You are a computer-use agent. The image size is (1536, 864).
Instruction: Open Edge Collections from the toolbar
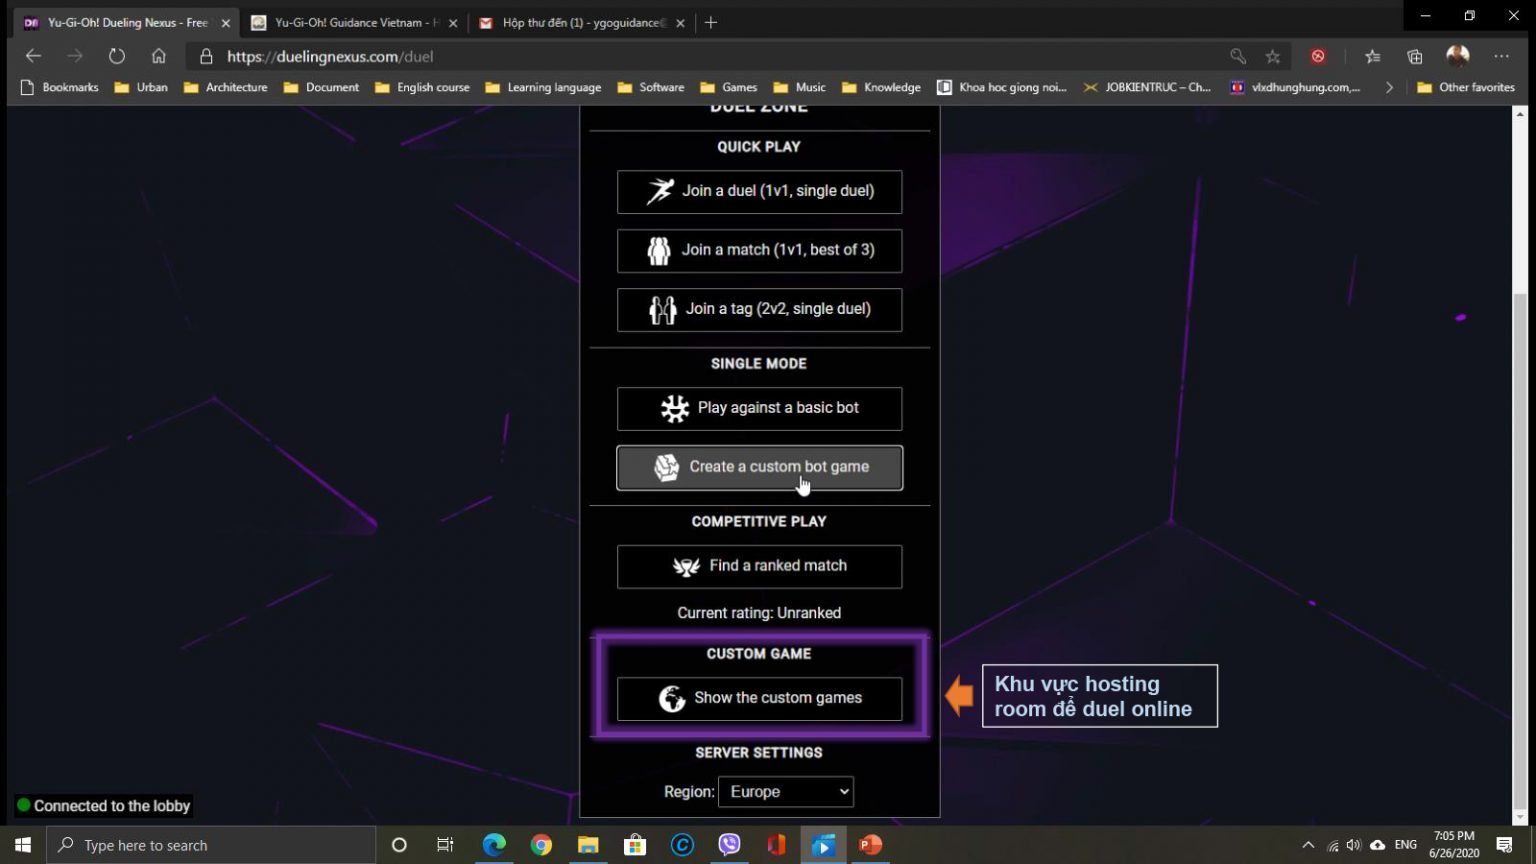[x=1413, y=56]
